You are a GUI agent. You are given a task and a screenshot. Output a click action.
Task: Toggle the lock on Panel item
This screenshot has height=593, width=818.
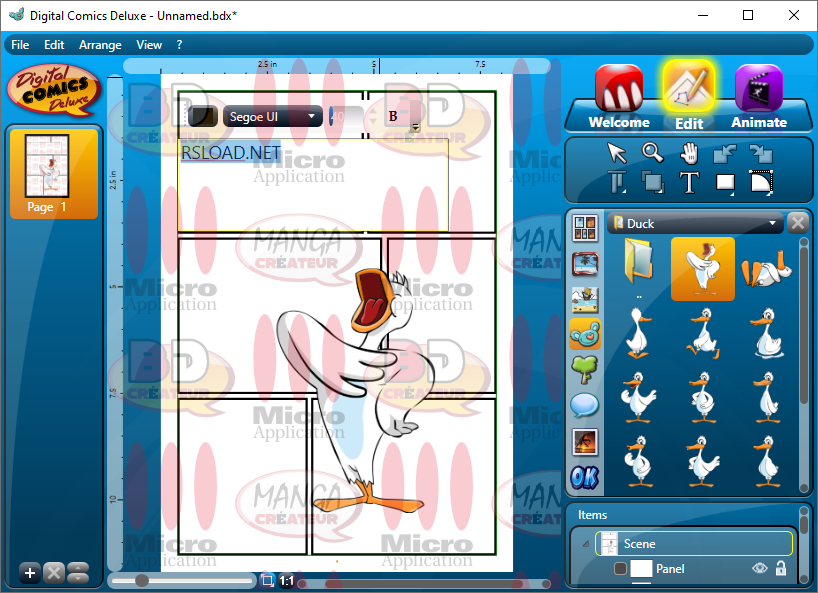click(x=781, y=568)
